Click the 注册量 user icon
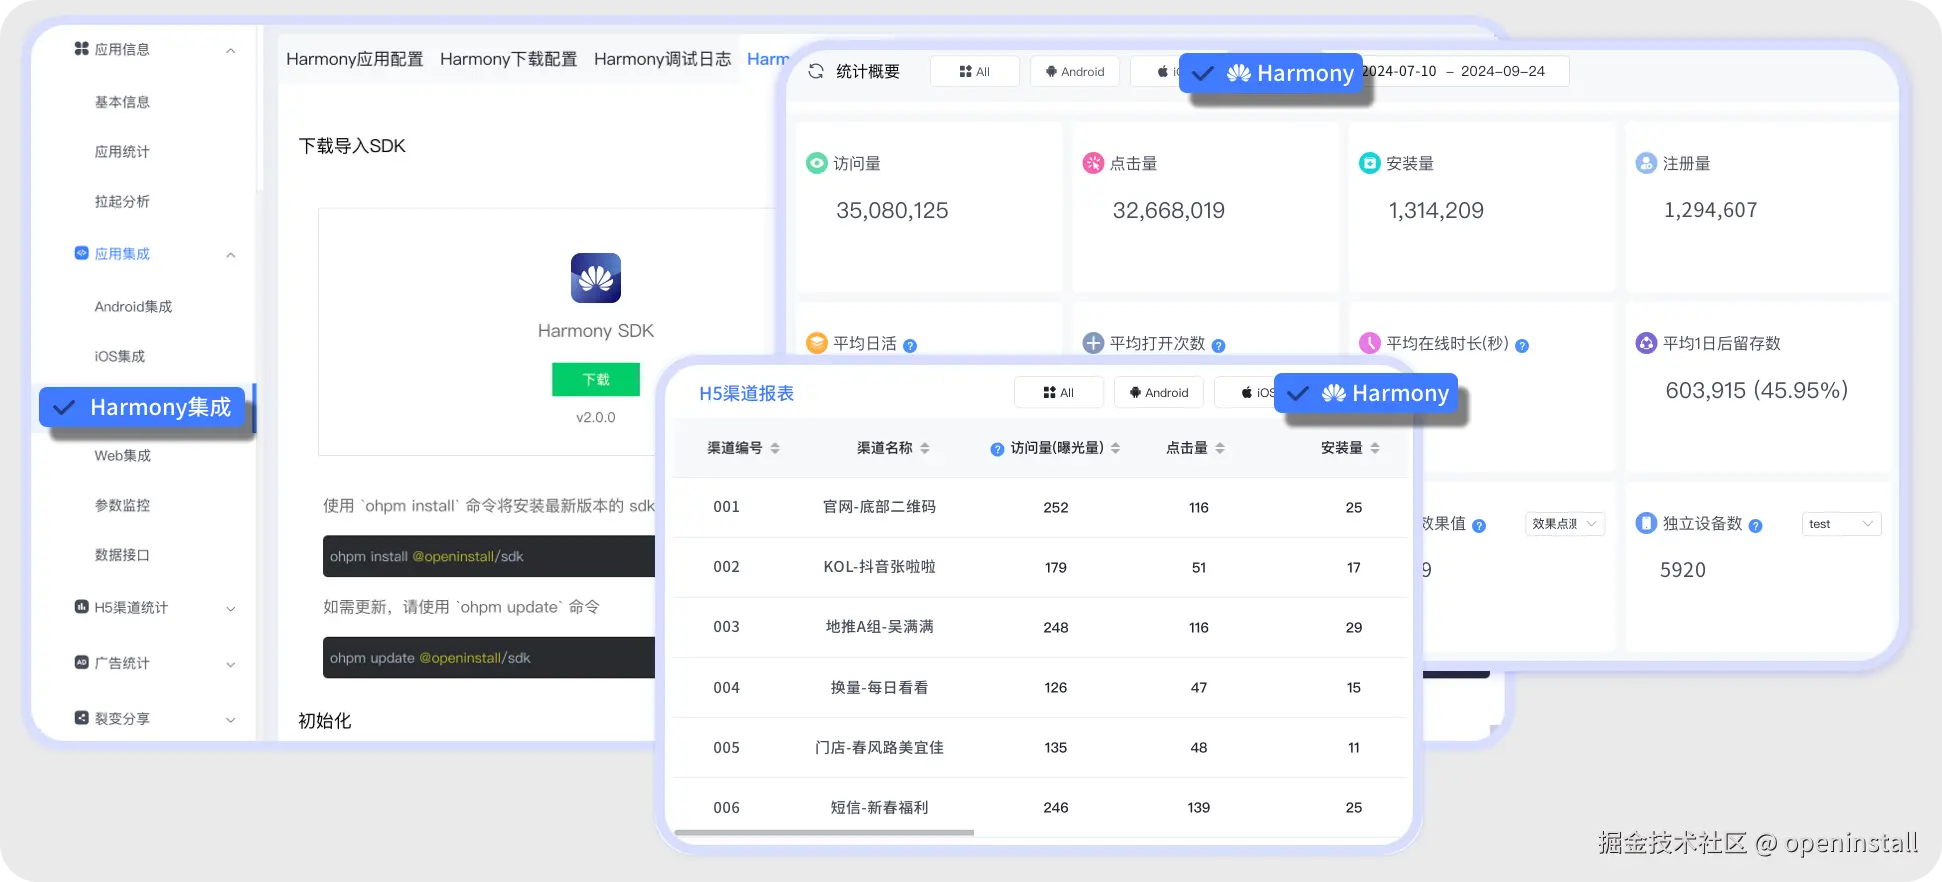 (1646, 163)
